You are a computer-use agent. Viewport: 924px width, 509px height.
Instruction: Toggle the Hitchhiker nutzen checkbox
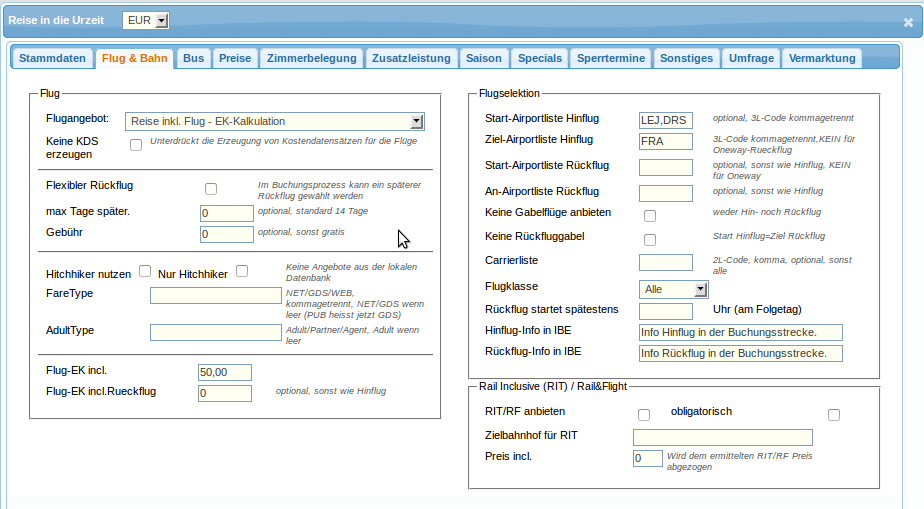(145, 271)
